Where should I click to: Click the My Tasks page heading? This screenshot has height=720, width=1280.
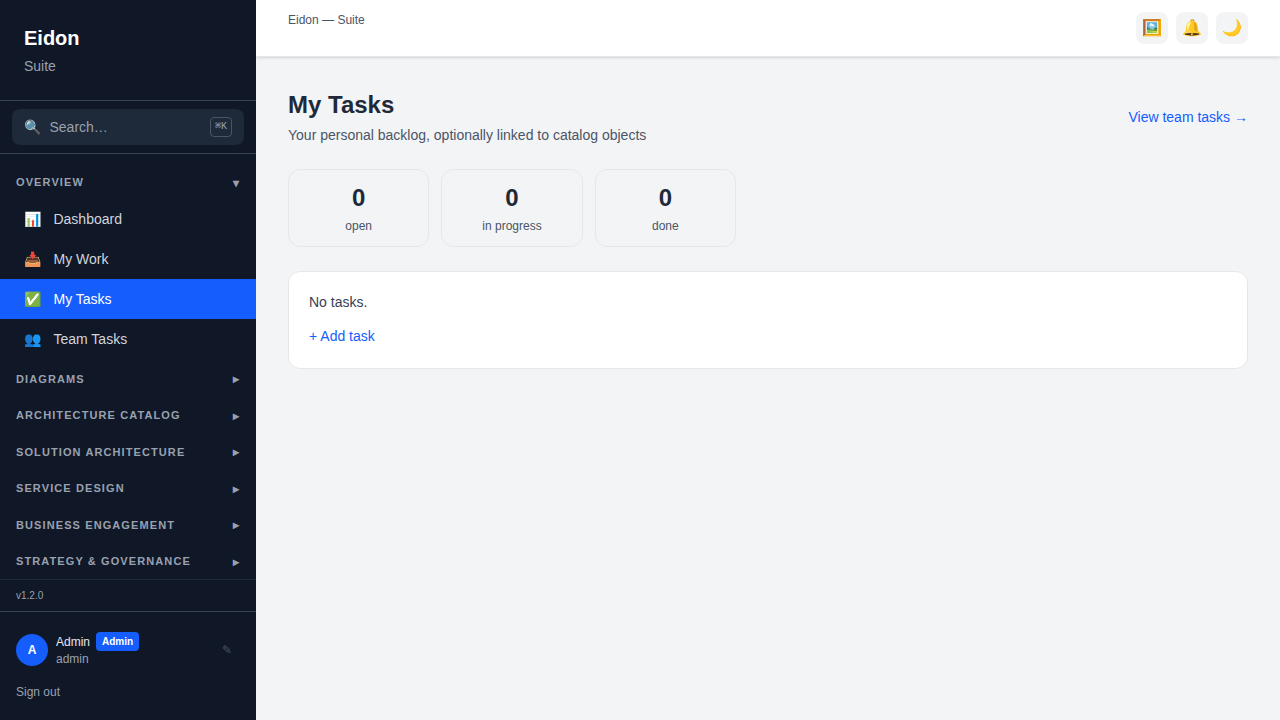(x=341, y=105)
